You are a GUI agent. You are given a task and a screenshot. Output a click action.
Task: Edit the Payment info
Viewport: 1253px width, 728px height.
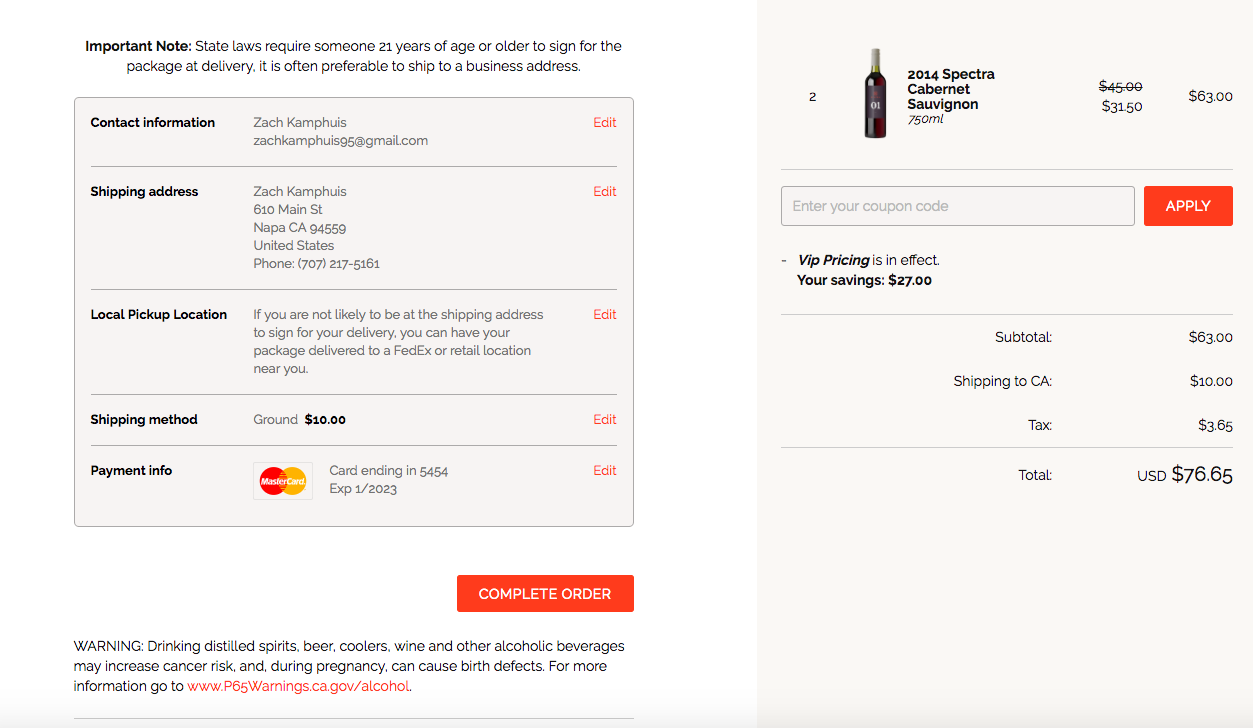click(x=604, y=471)
